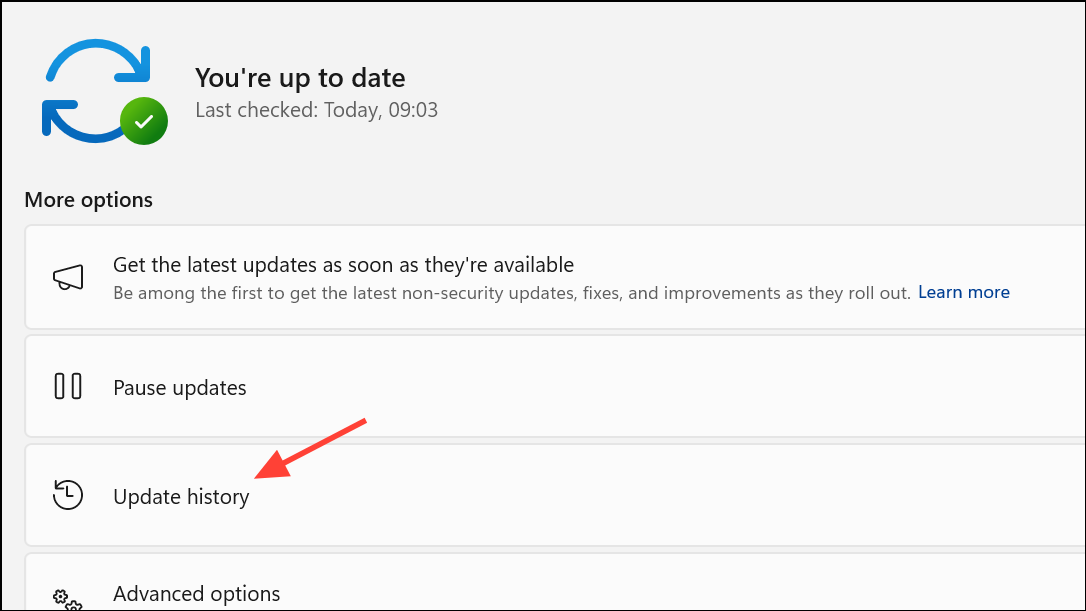Click the You're up to date heading

[x=300, y=77]
